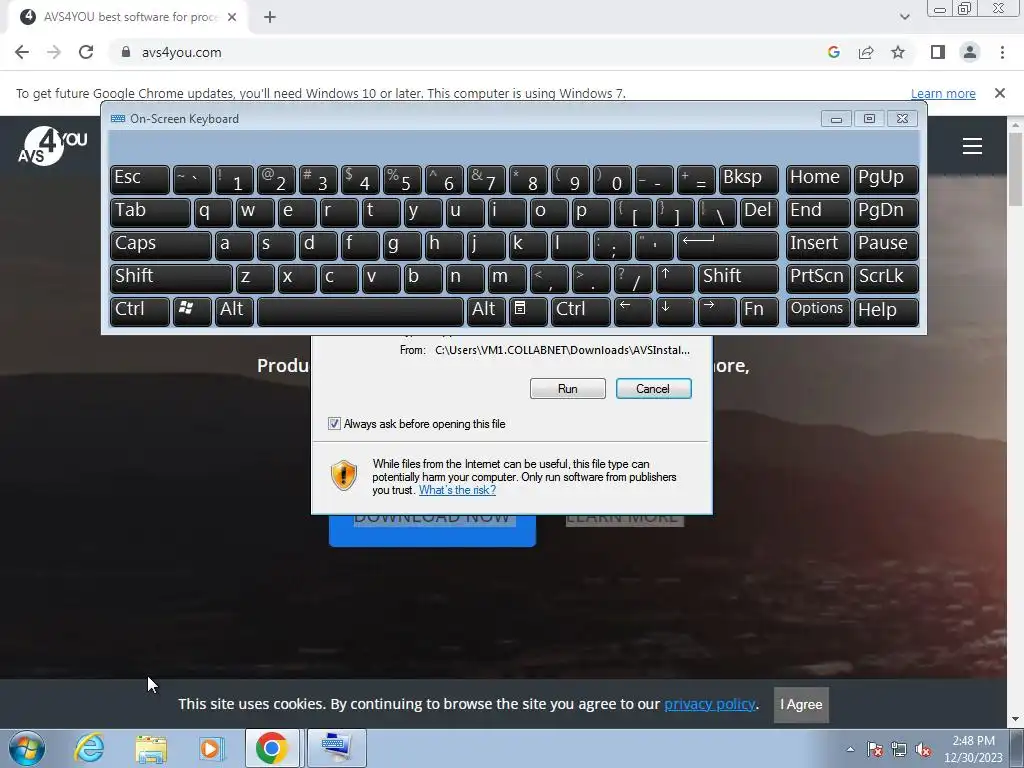Uncheck Always ask before opening this file

coord(334,424)
